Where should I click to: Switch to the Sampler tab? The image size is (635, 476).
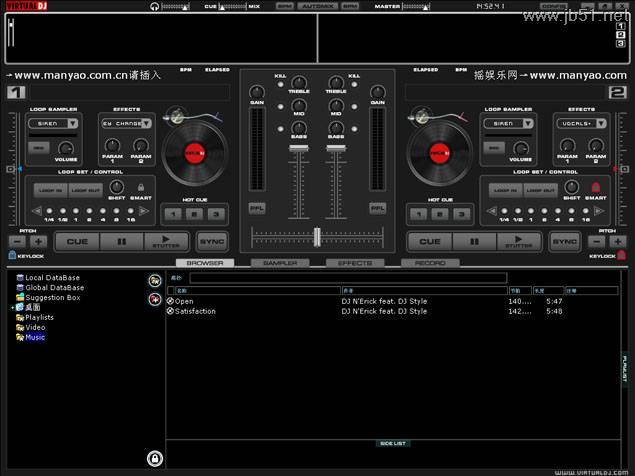tap(279, 263)
